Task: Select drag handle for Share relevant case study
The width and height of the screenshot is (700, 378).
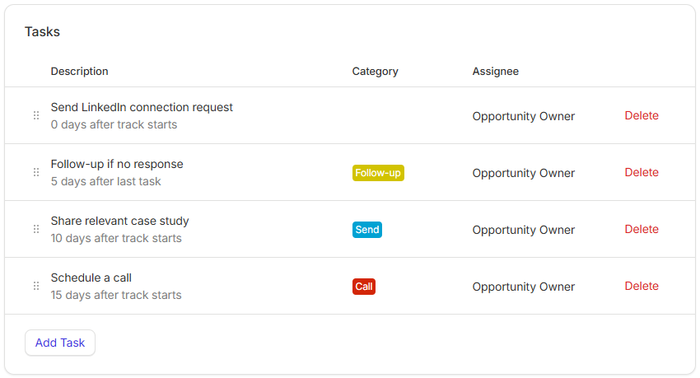Action: 36,229
